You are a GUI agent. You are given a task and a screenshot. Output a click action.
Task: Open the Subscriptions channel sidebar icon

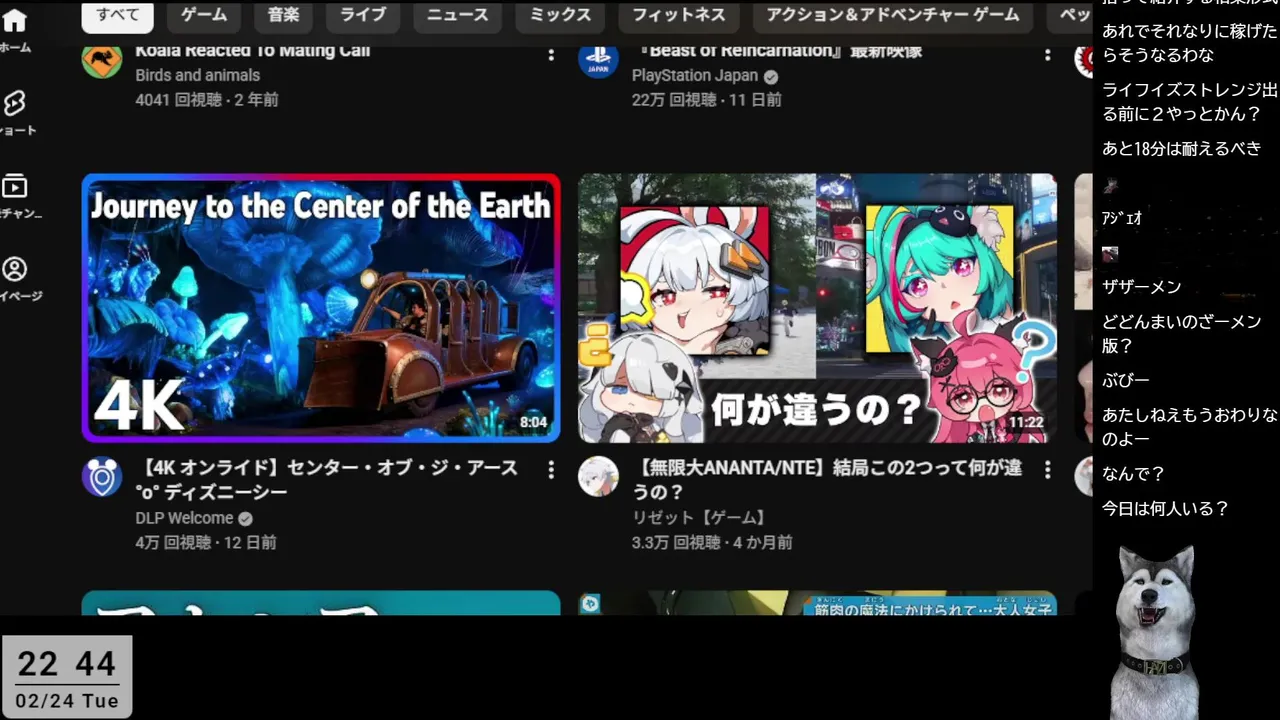14,186
